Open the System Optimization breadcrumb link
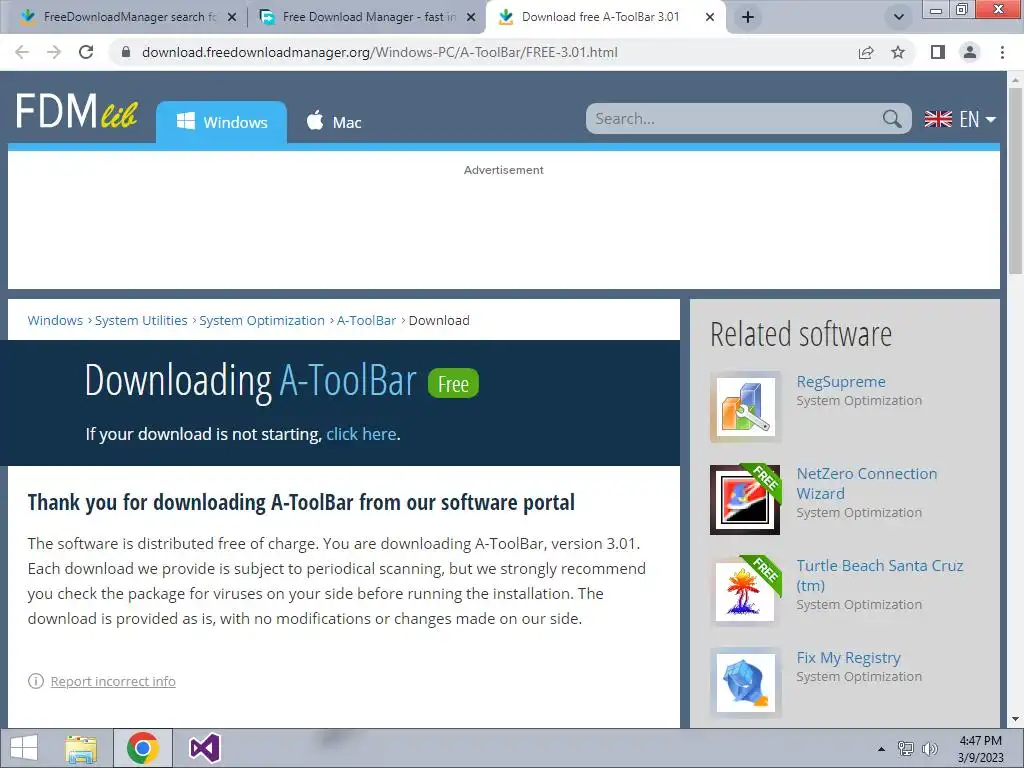The image size is (1024, 768). coord(262,321)
